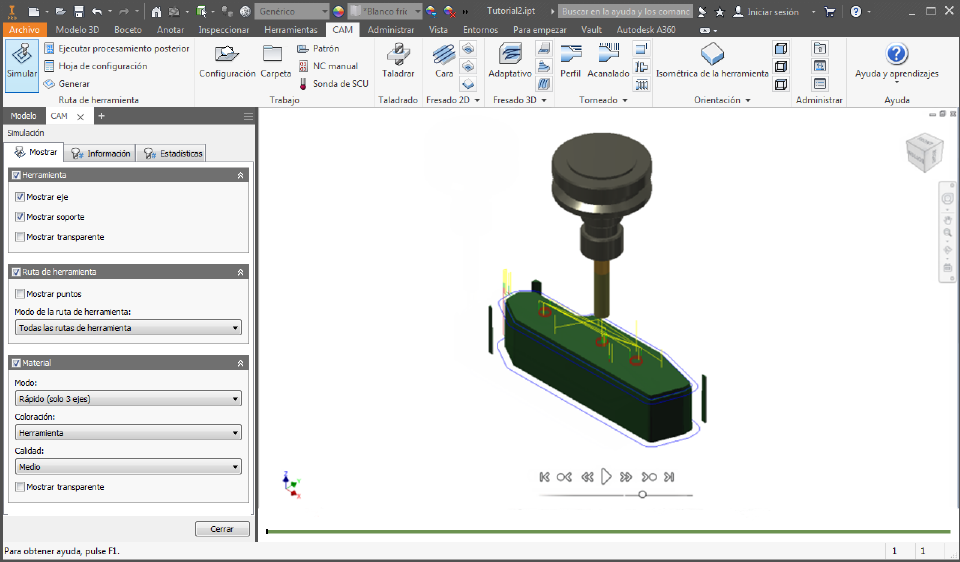The width and height of the screenshot is (960, 562).
Task: Open the Genérico material dropdown
Action: (293, 12)
